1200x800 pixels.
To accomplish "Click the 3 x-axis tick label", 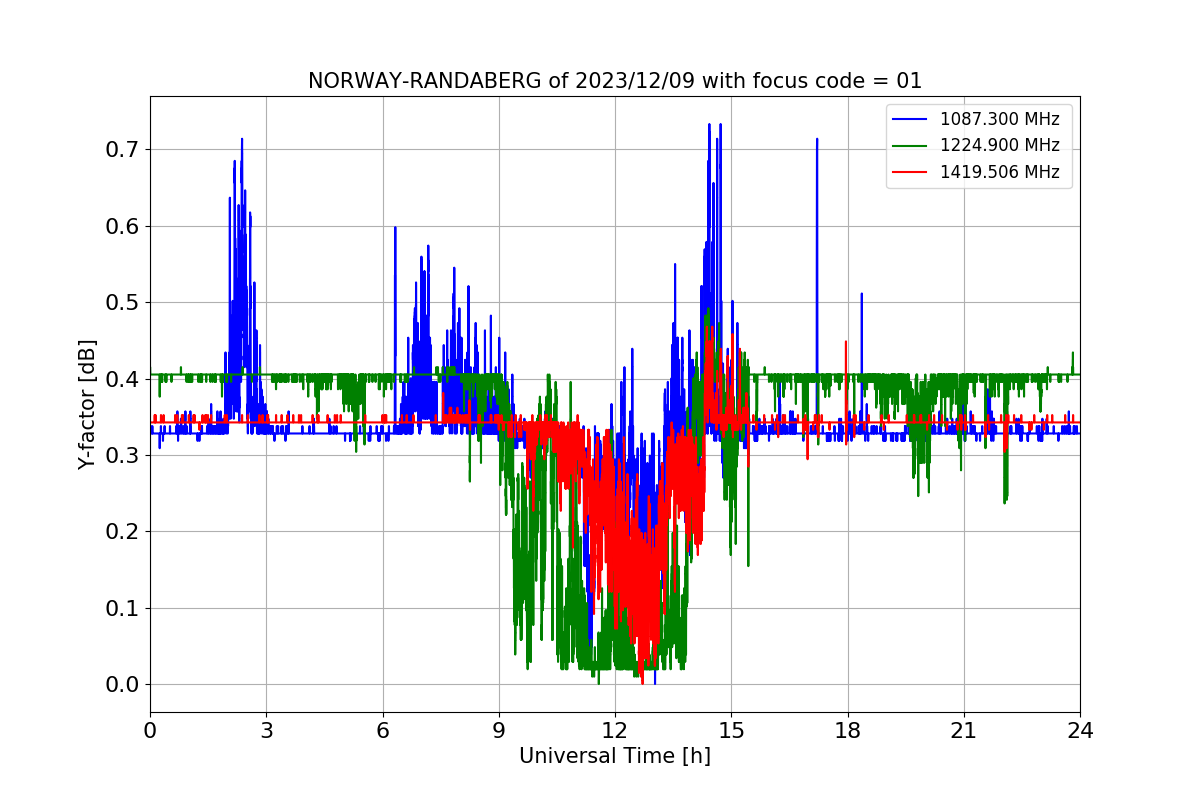I will pos(266,731).
